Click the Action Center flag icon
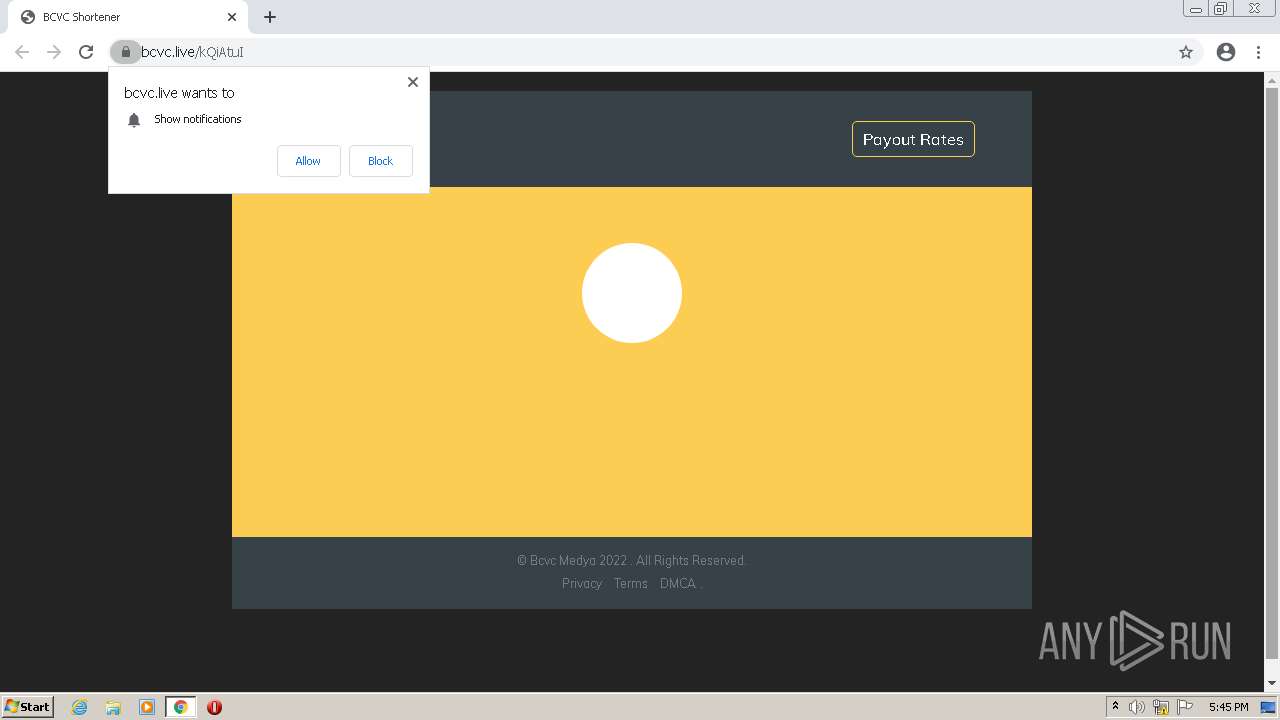This screenshot has width=1280, height=720. tap(1185, 707)
